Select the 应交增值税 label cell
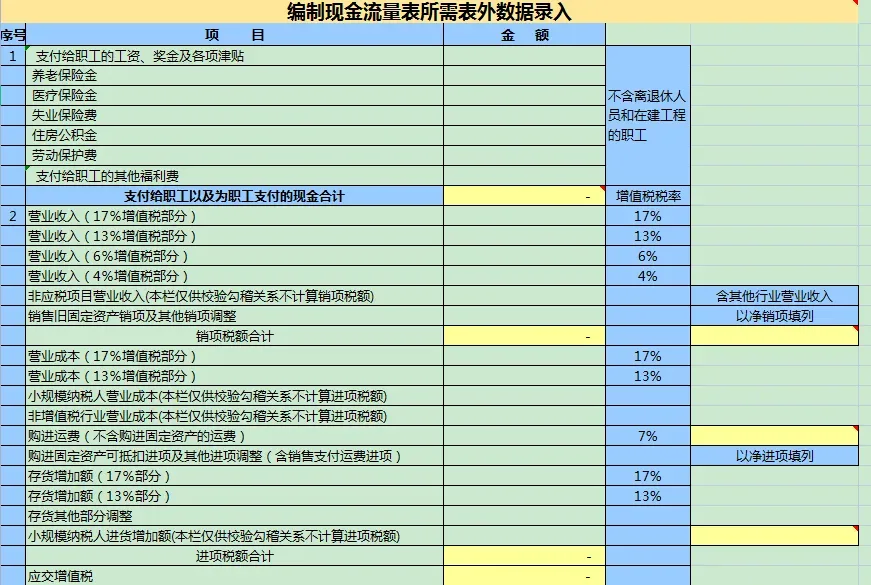This screenshot has width=871, height=585. coord(234,576)
